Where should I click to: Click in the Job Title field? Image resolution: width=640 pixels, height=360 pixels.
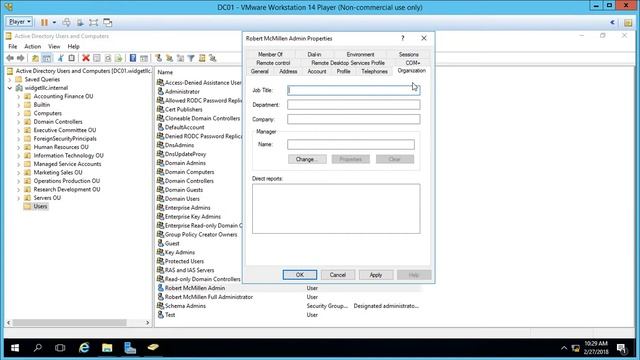tap(353, 90)
